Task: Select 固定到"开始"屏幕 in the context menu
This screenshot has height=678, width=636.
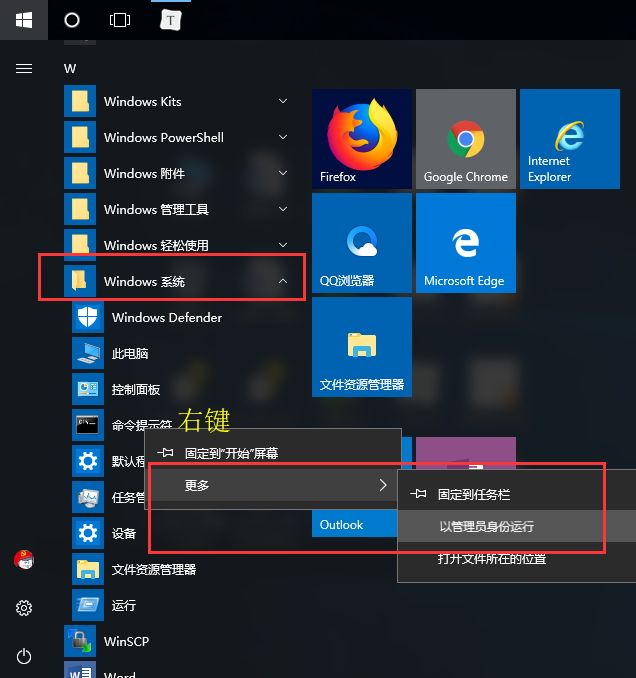Action: pyautogui.click(x=273, y=453)
